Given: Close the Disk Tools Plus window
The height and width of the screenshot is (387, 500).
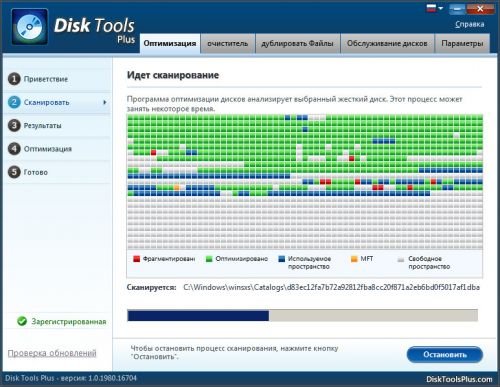Looking at the screenshot, I should [480, 9].
